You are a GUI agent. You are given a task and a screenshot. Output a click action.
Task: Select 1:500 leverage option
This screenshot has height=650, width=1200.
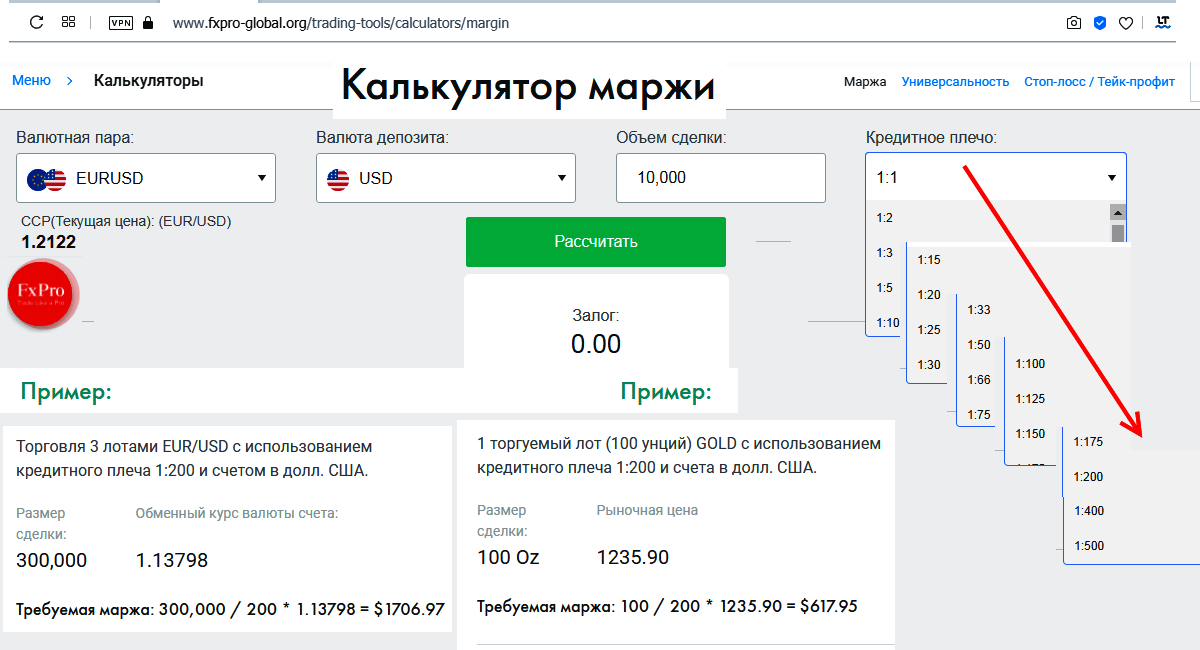pyautogui.click(x=1088, y=546)
